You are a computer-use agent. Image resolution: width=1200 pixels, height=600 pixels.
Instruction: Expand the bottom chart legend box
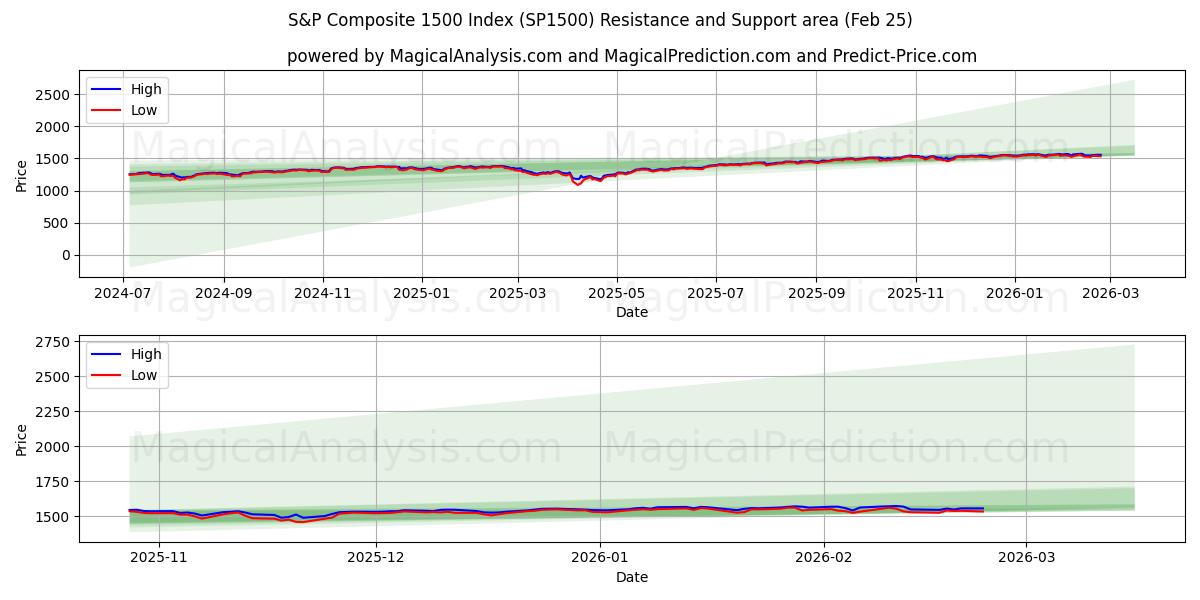(x=128, y=363)
